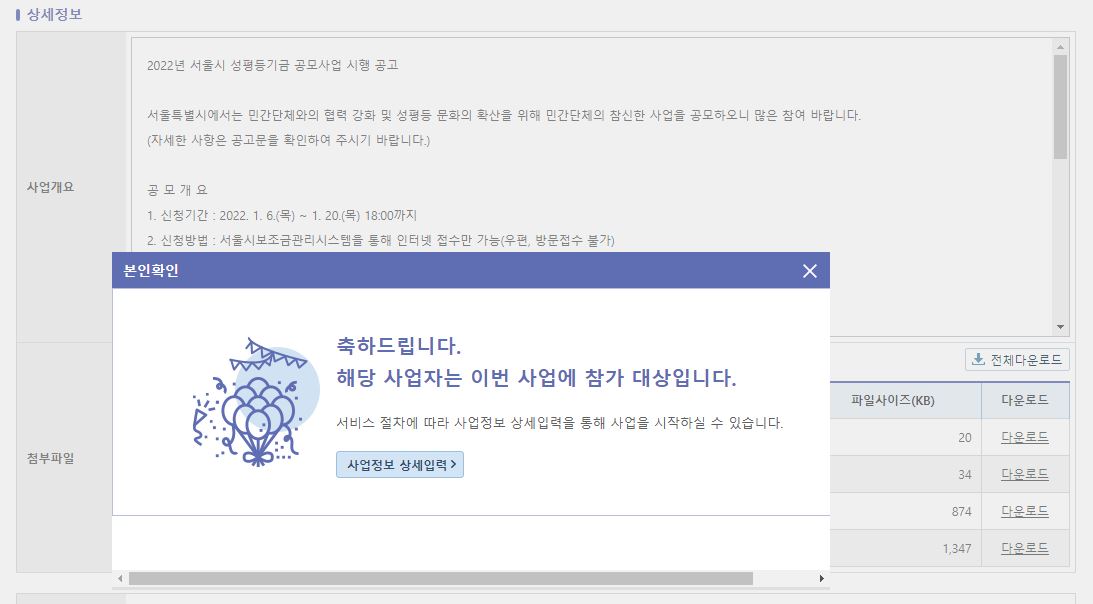1093x604 pixels.
Task: Click the 다운로드 link for the 874 KB file
Action: point(1025,511)
